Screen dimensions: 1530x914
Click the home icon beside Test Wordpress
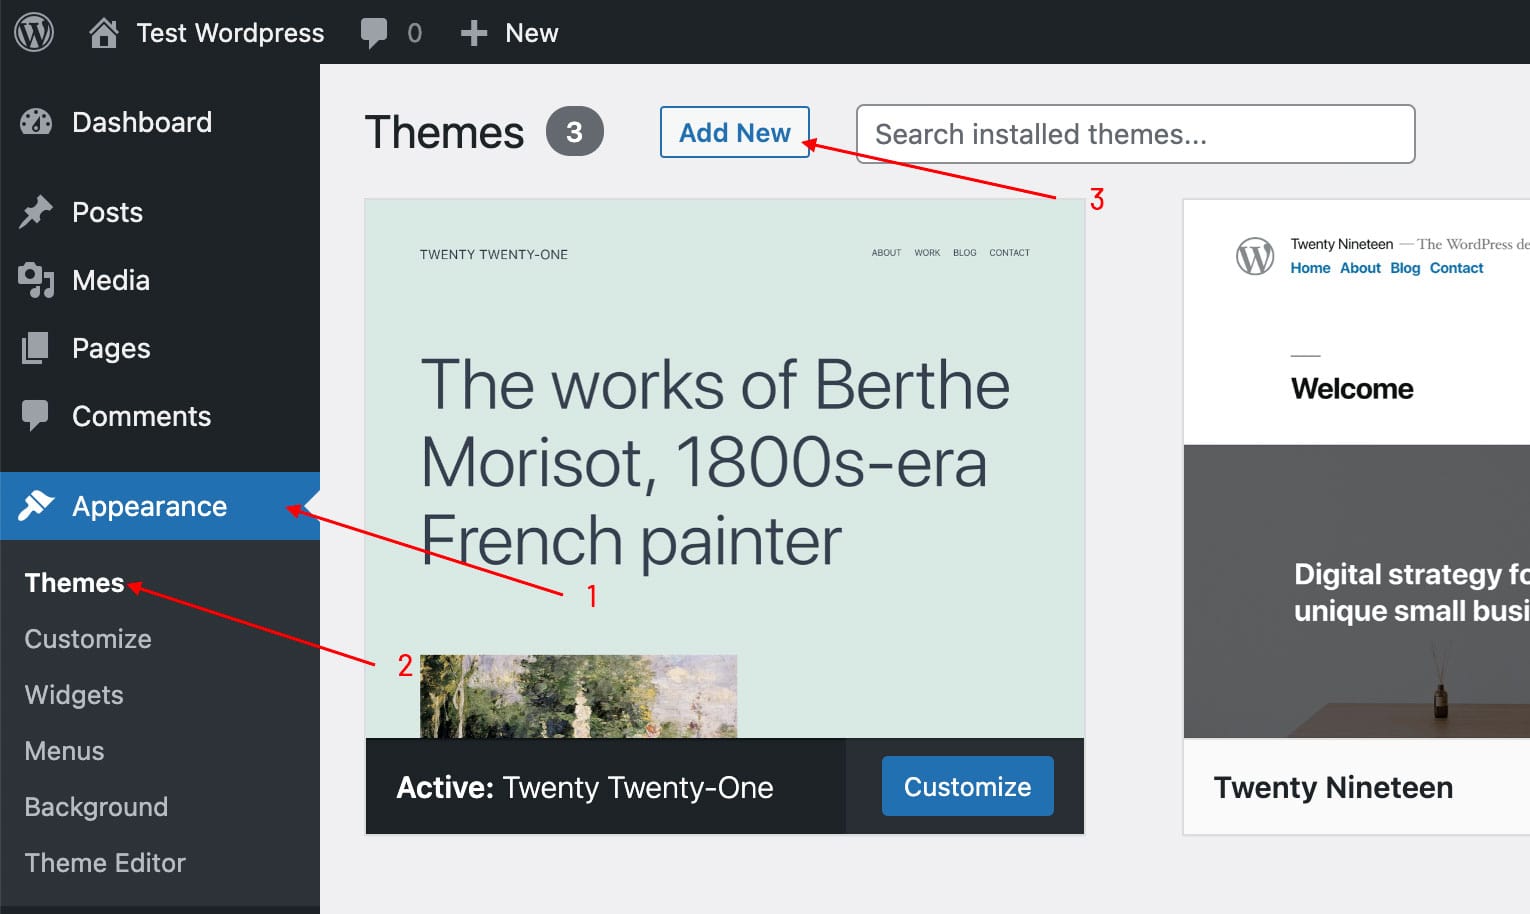[103, 33]
